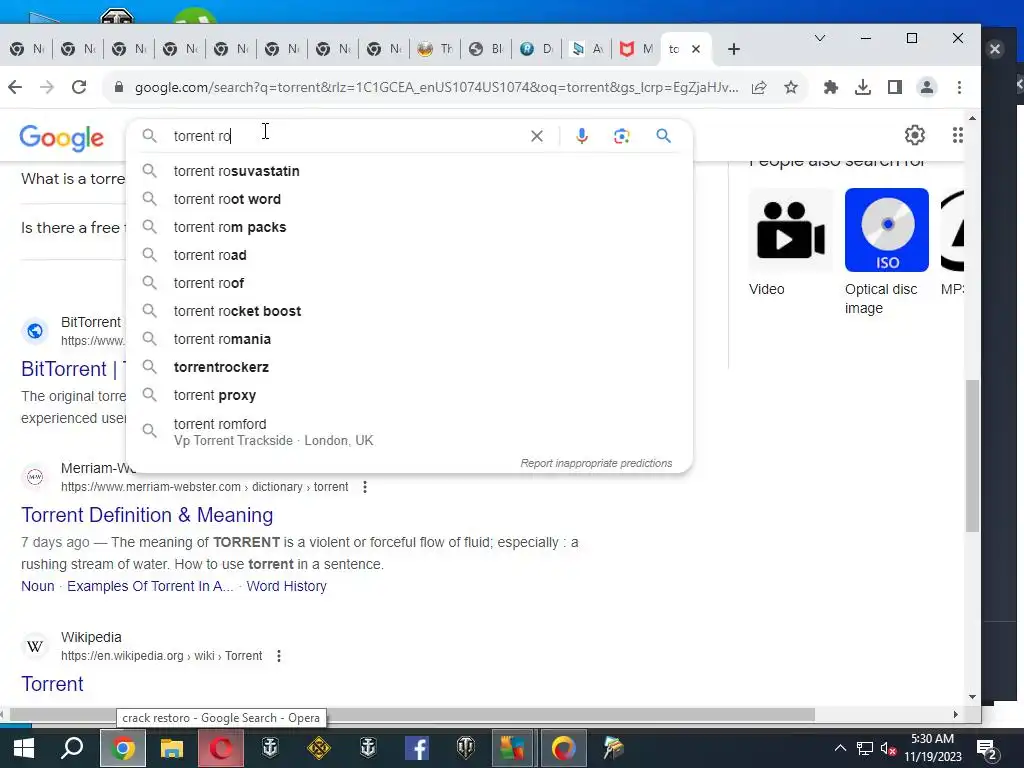Switch to the McAfee 'M' tab

point(636,49)
